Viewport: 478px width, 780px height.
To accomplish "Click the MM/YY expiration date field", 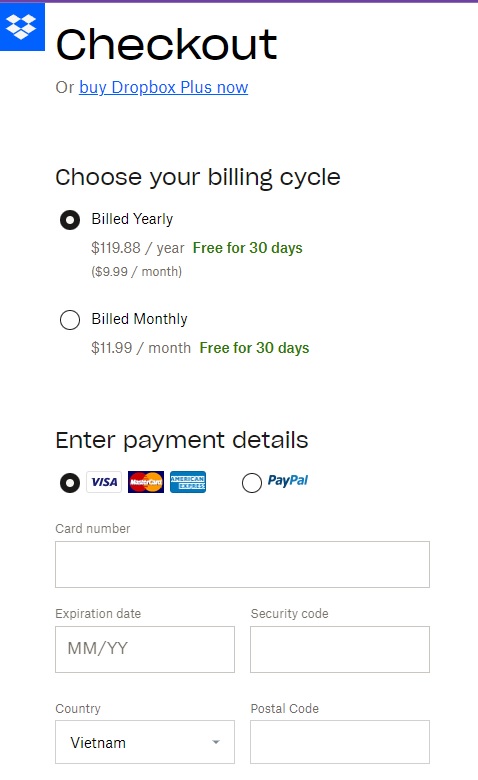I will pyautogui.click(x=145, y=649).
